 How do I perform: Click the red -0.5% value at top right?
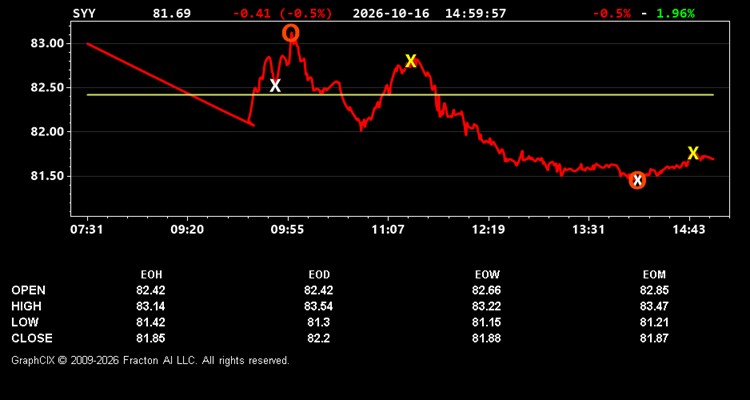pyautogui.click(x=612, y=13)
